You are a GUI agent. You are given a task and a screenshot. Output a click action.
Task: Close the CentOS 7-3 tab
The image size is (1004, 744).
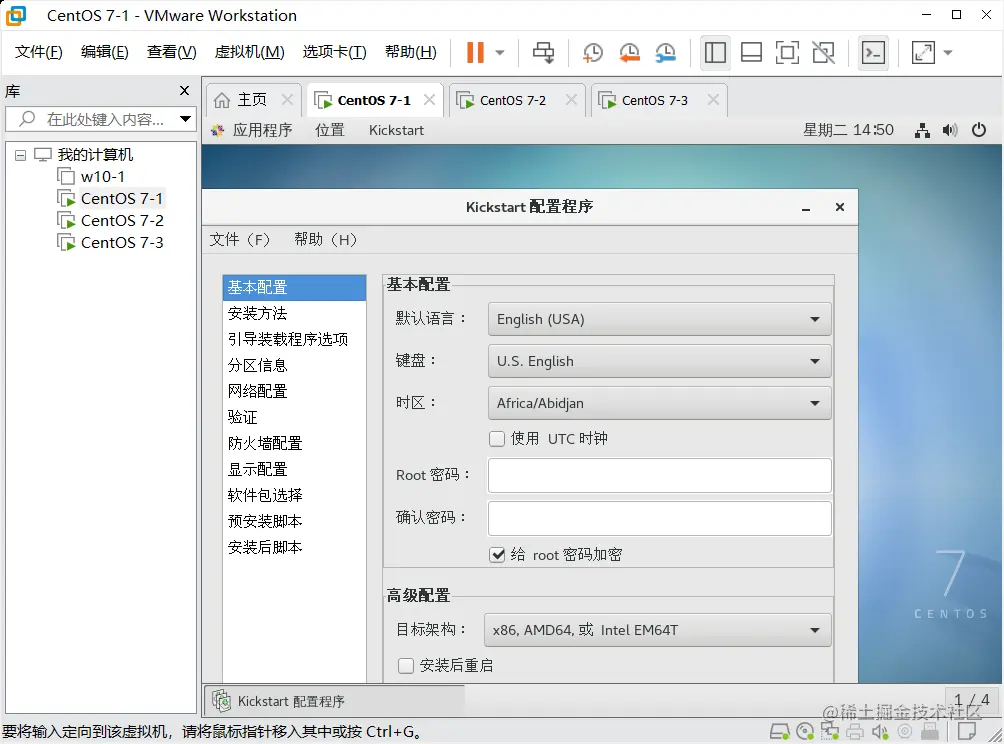(x=713, y=99)
